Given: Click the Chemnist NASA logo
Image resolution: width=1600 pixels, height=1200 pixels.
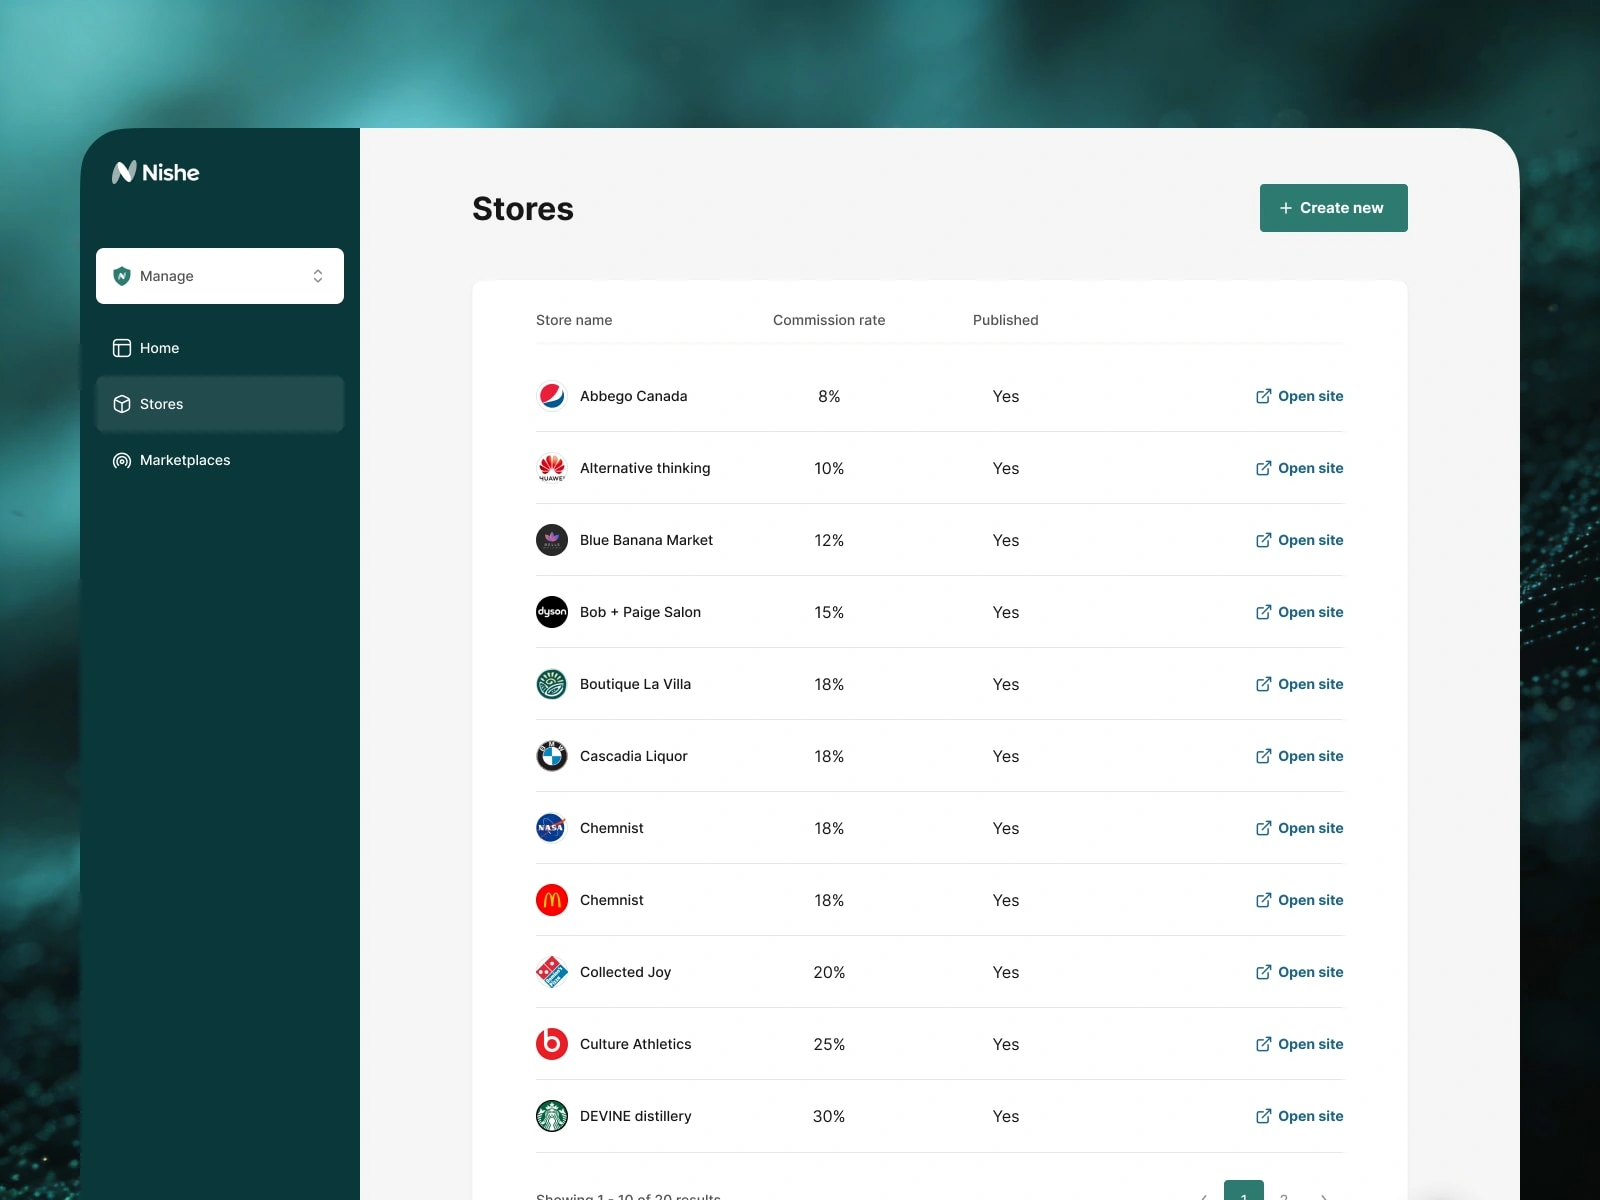Looking at the screenshot, I should 552,828.
